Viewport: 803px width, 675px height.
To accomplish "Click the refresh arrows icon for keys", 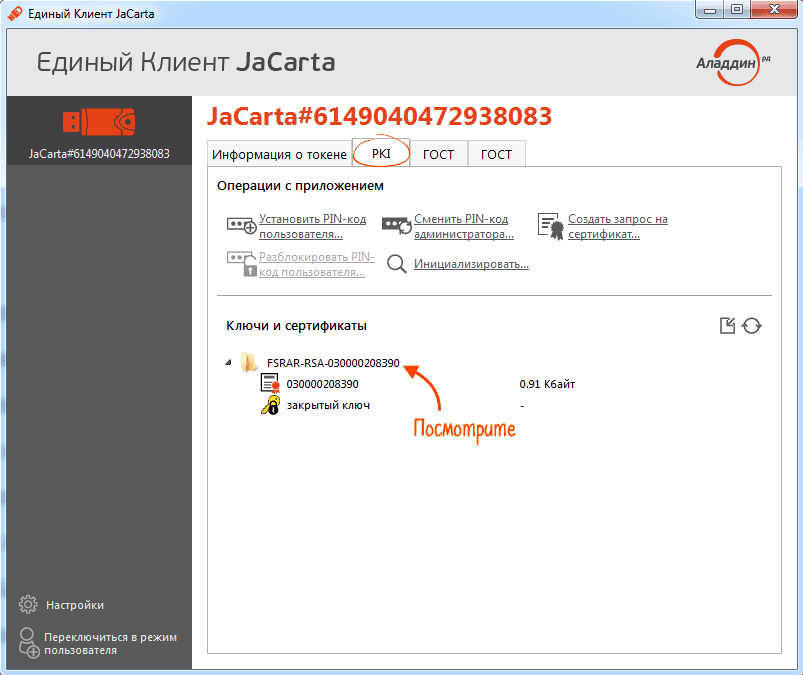I will [x=752, y=326].
